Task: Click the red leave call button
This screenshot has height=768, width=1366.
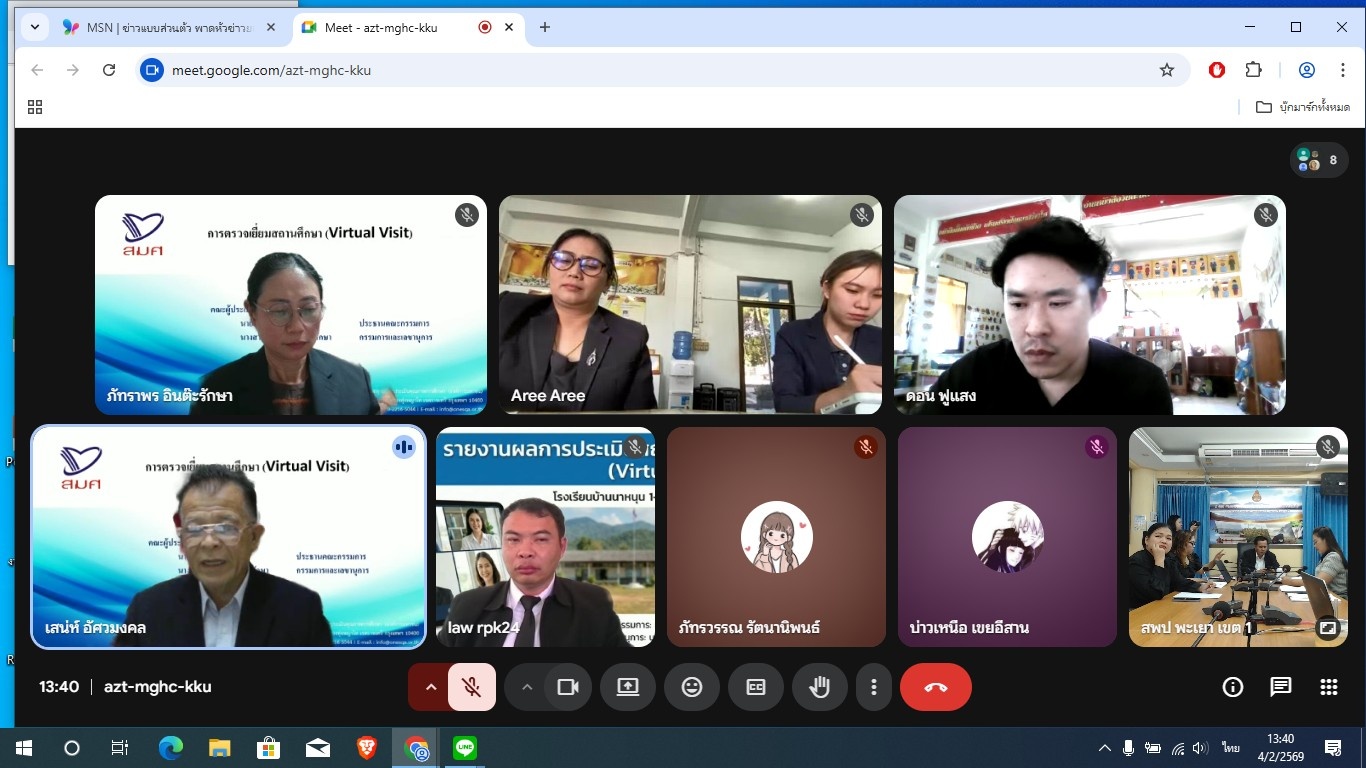Action: click(935, 687)
